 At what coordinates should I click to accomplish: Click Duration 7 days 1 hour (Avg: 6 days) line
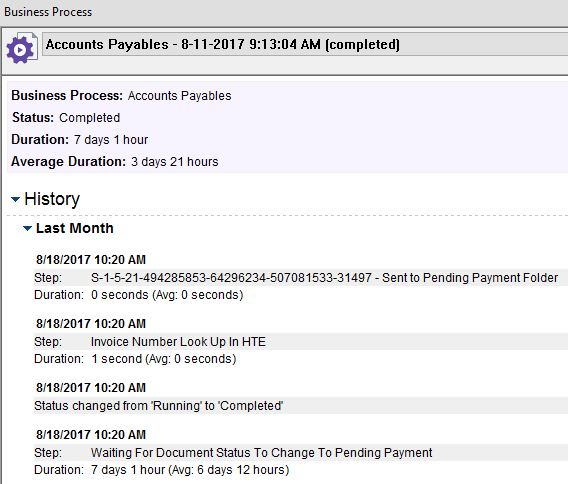point(162,470)
